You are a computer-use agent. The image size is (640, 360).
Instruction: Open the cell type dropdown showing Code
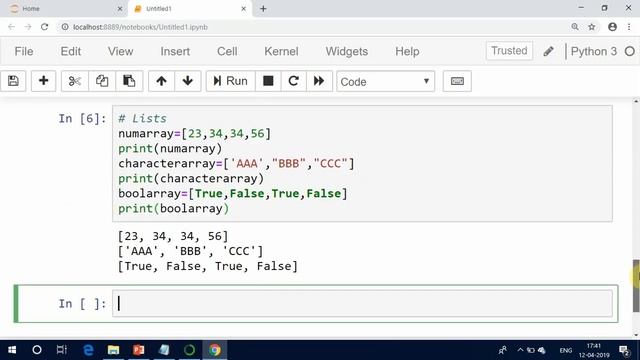pos(385,81)
